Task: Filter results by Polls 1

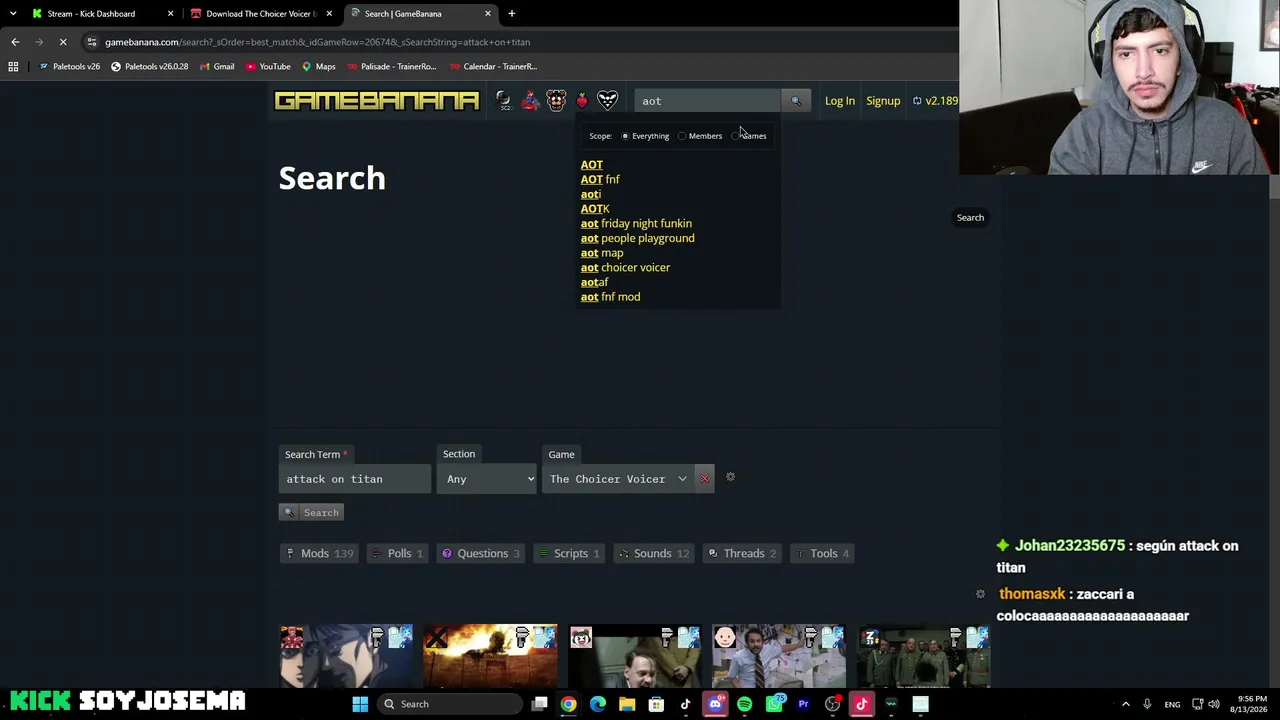Action: click(x=398, y=553)
